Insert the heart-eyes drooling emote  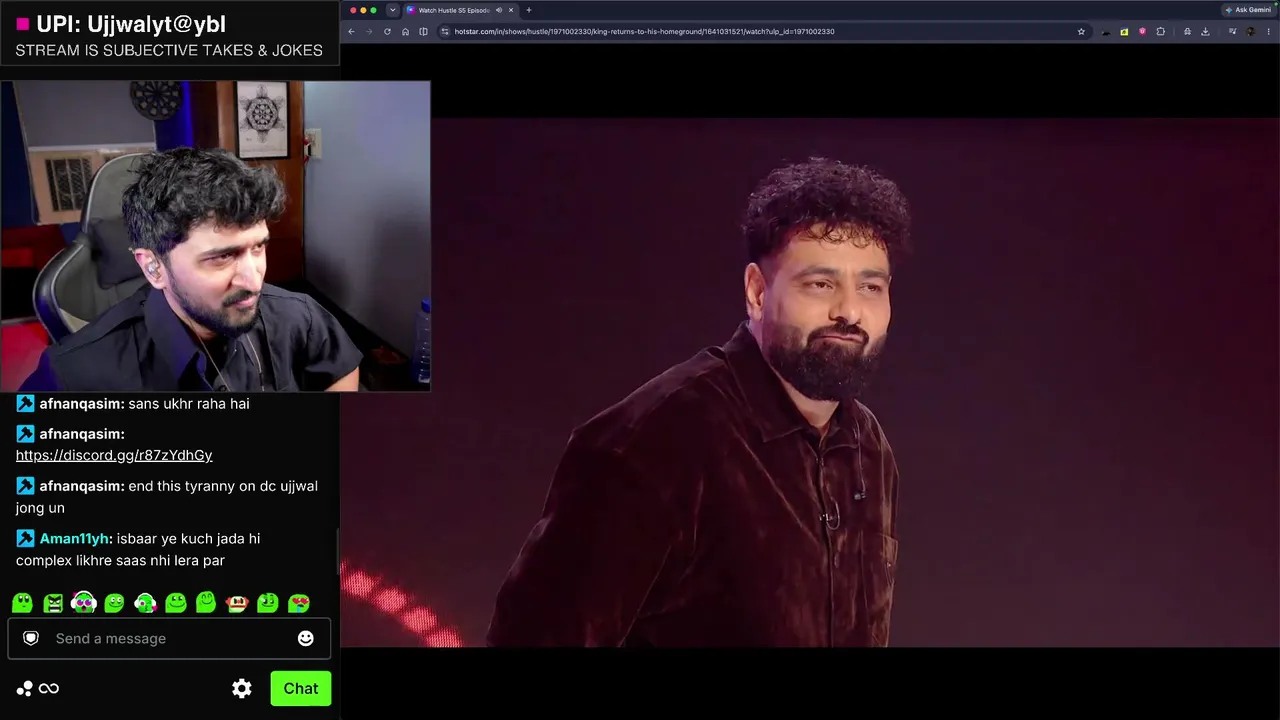[299, 603]
